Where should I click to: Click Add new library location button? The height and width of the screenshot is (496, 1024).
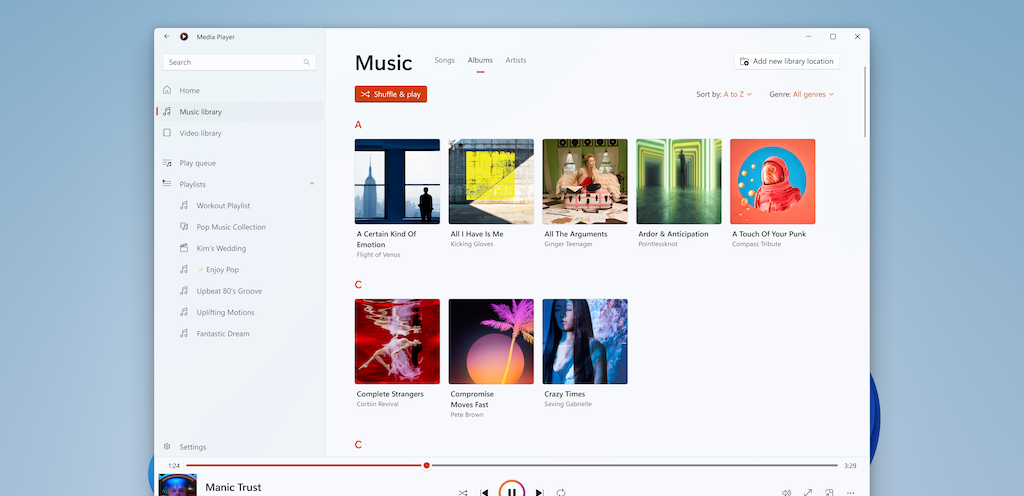click(786, 61)
